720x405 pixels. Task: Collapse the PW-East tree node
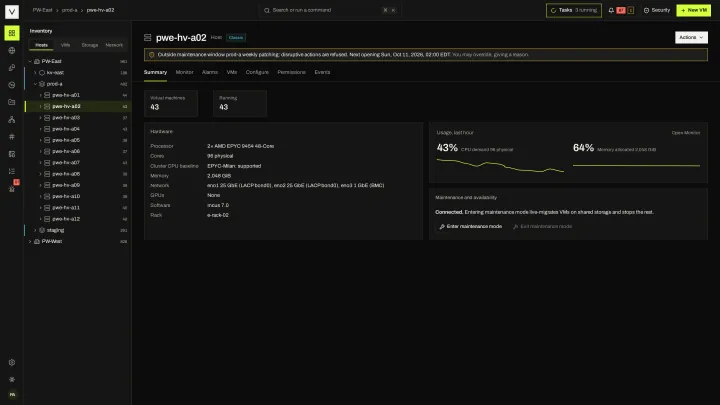coord(30,61)
